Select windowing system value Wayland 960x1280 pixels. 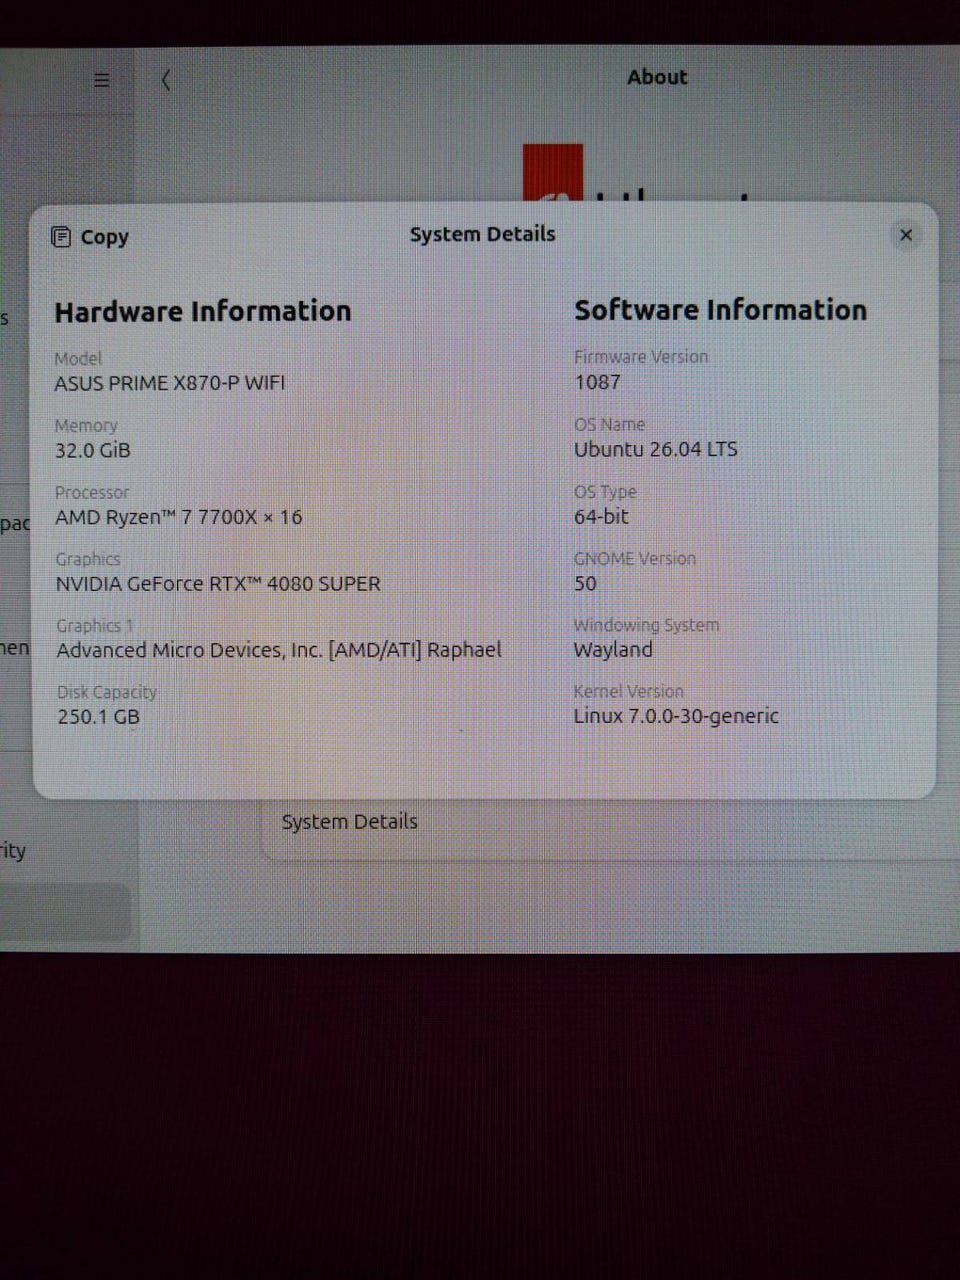(x=613, y=650)
